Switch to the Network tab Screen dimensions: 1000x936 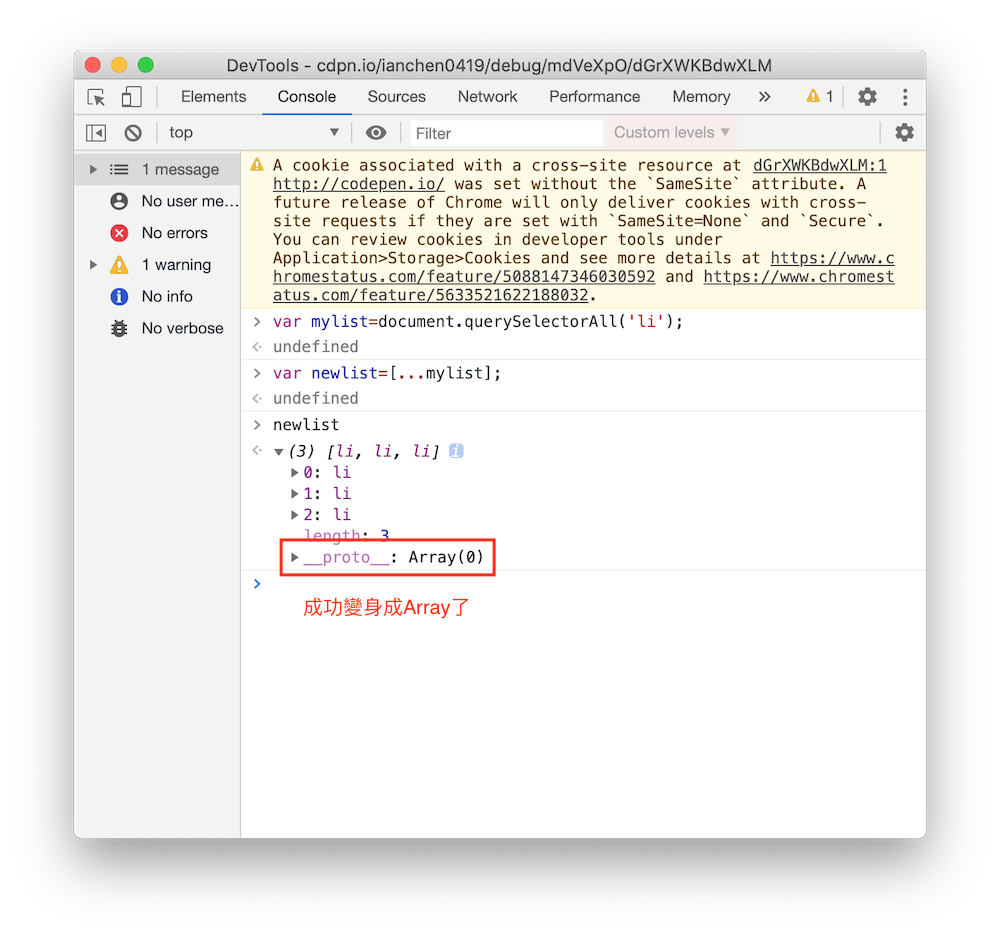[487, 97]
